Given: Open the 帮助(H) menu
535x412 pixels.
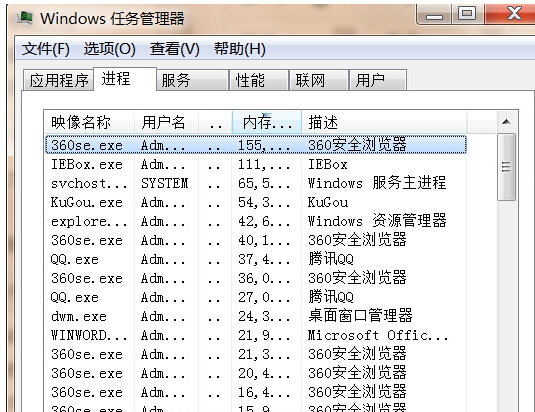Looking at the screenshot, I should click(x=240, y=49).
